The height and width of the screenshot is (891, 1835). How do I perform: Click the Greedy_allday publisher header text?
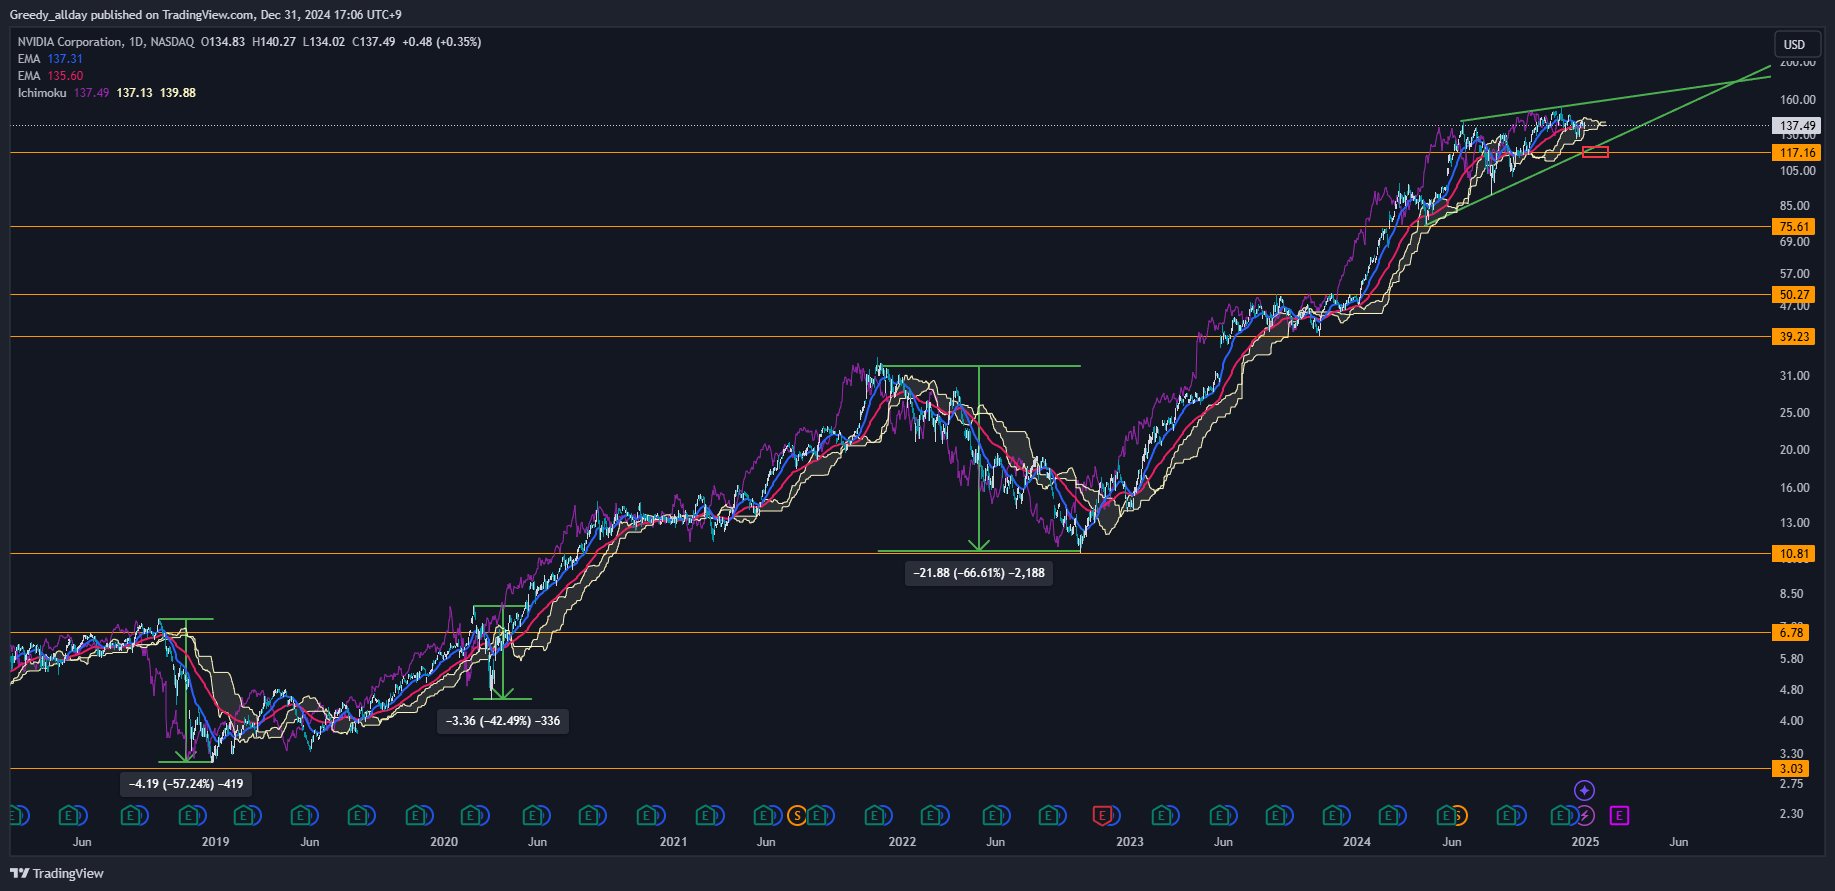[48, 15]
